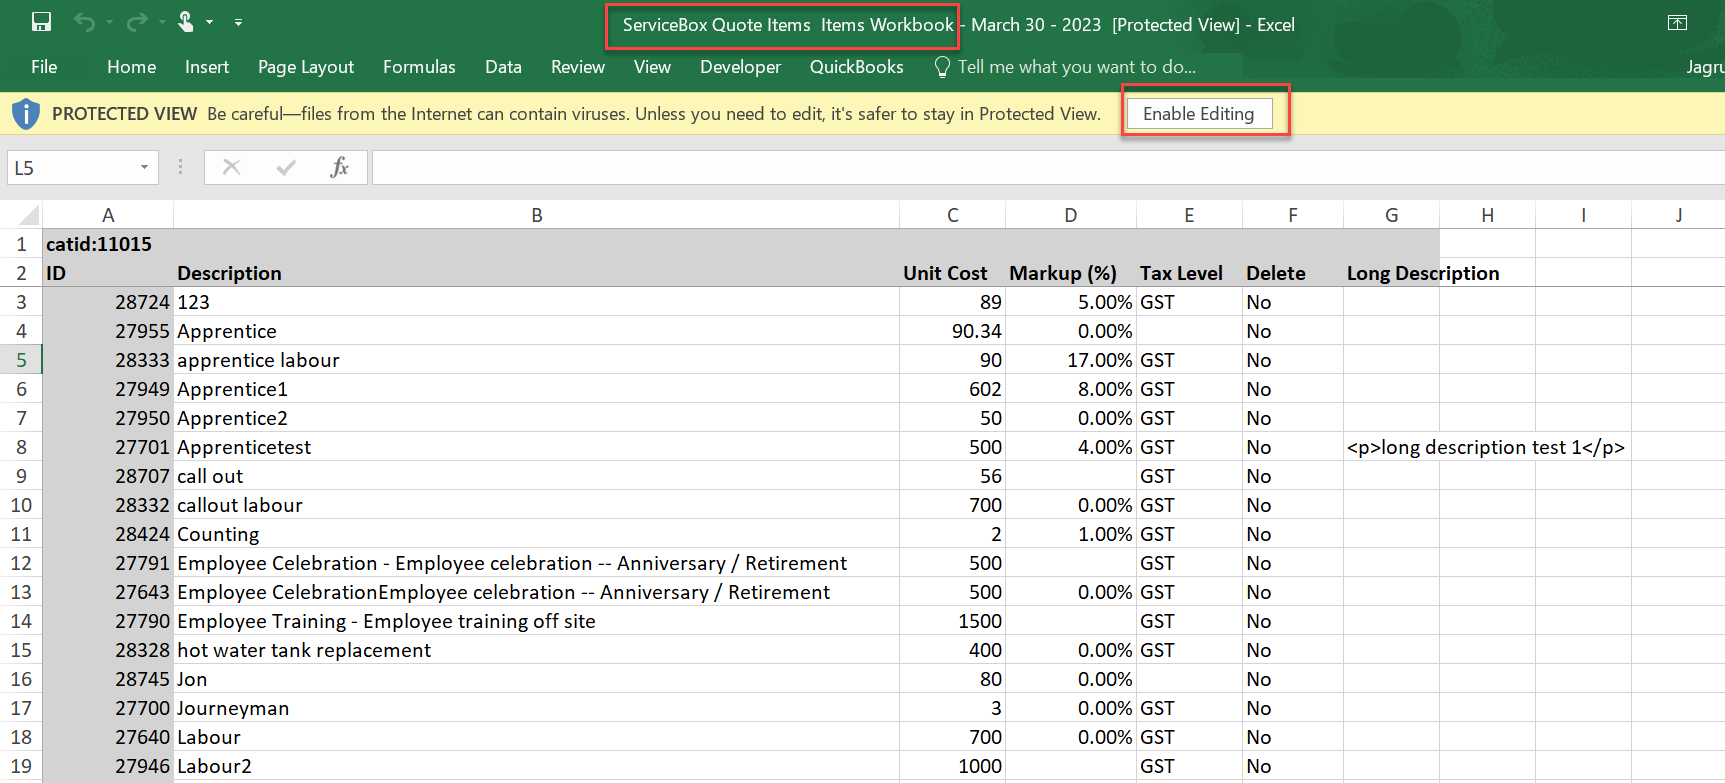Select the long description test cell in row 8
Screen dimensions: 1725x783
coord(1390,447)
